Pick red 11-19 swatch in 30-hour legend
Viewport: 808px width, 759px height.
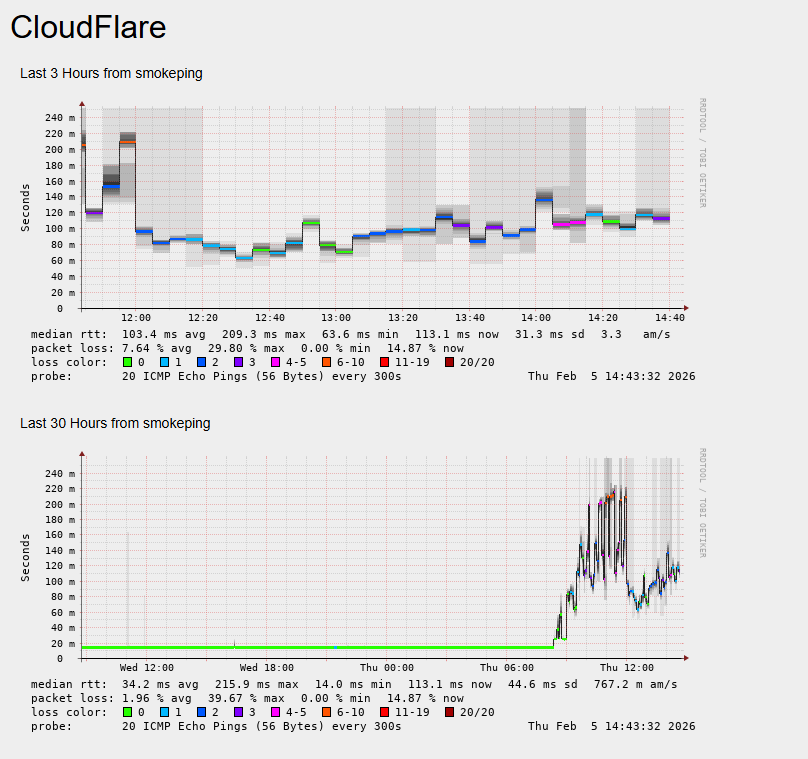point(385,712)
